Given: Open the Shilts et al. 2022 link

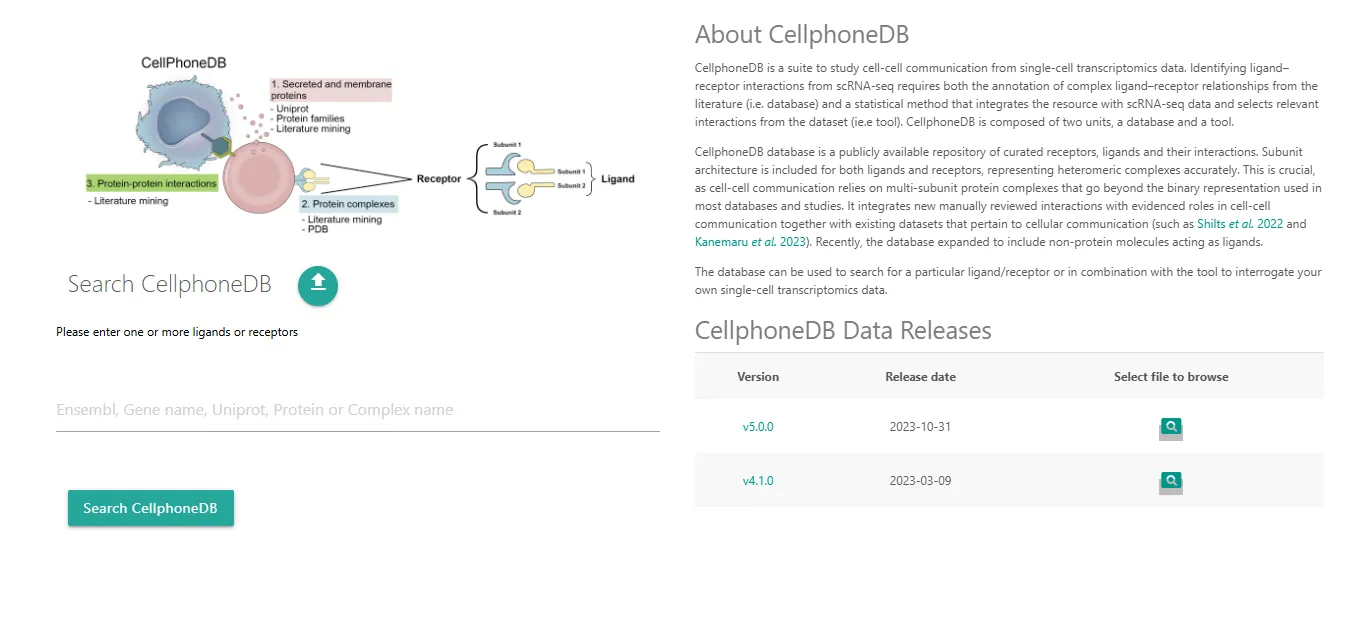Looking at the screenshot, I should pos(1240,224).
